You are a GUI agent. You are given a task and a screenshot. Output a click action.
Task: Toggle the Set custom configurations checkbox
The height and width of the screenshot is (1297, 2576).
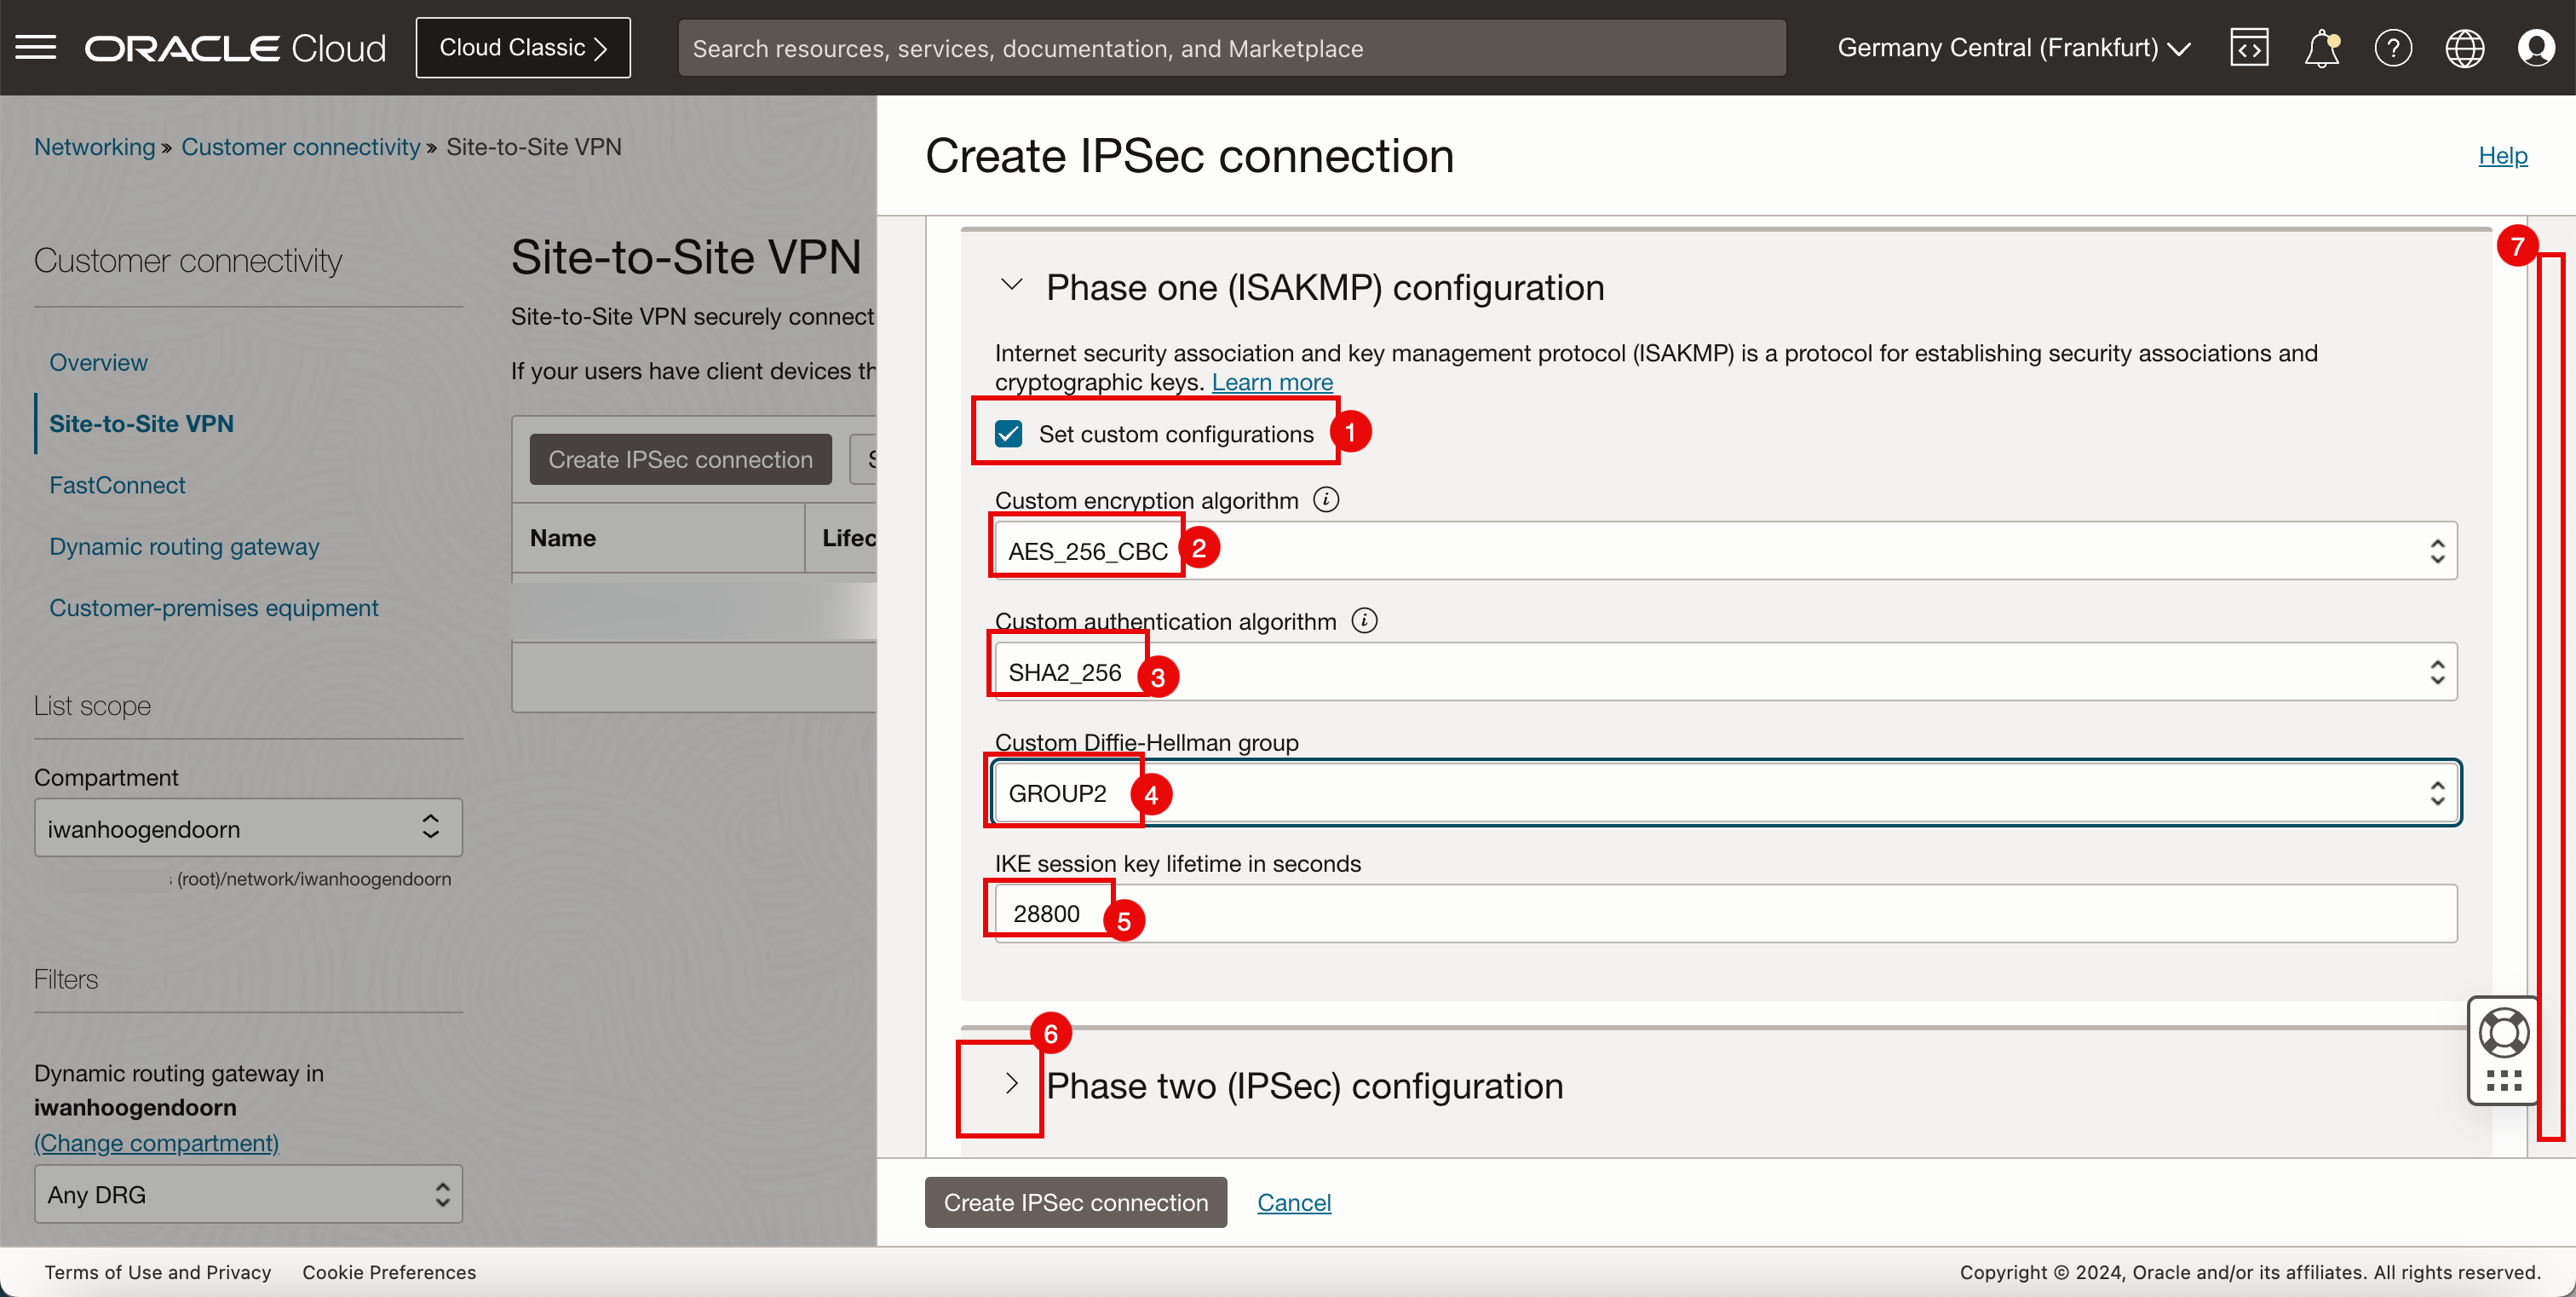point(1010,434)
